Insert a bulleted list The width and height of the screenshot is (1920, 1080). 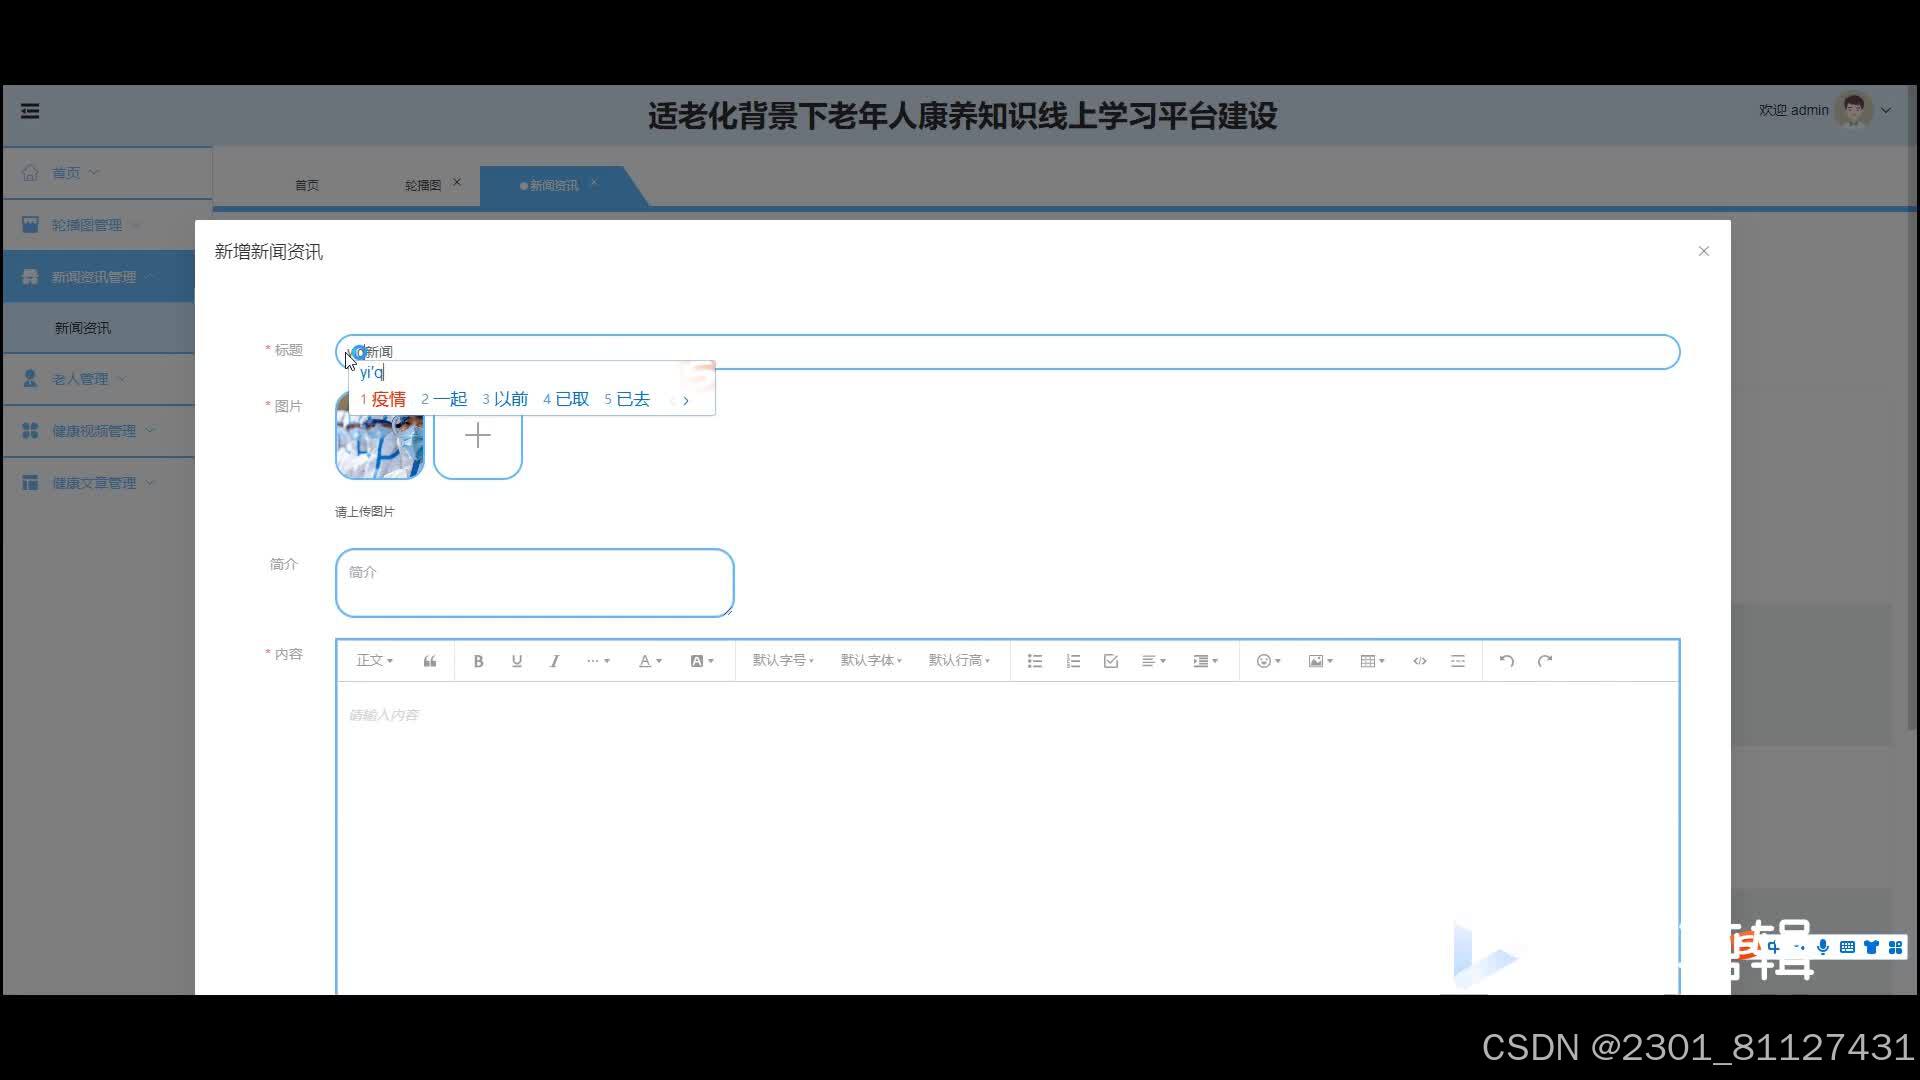[1035, 661]
